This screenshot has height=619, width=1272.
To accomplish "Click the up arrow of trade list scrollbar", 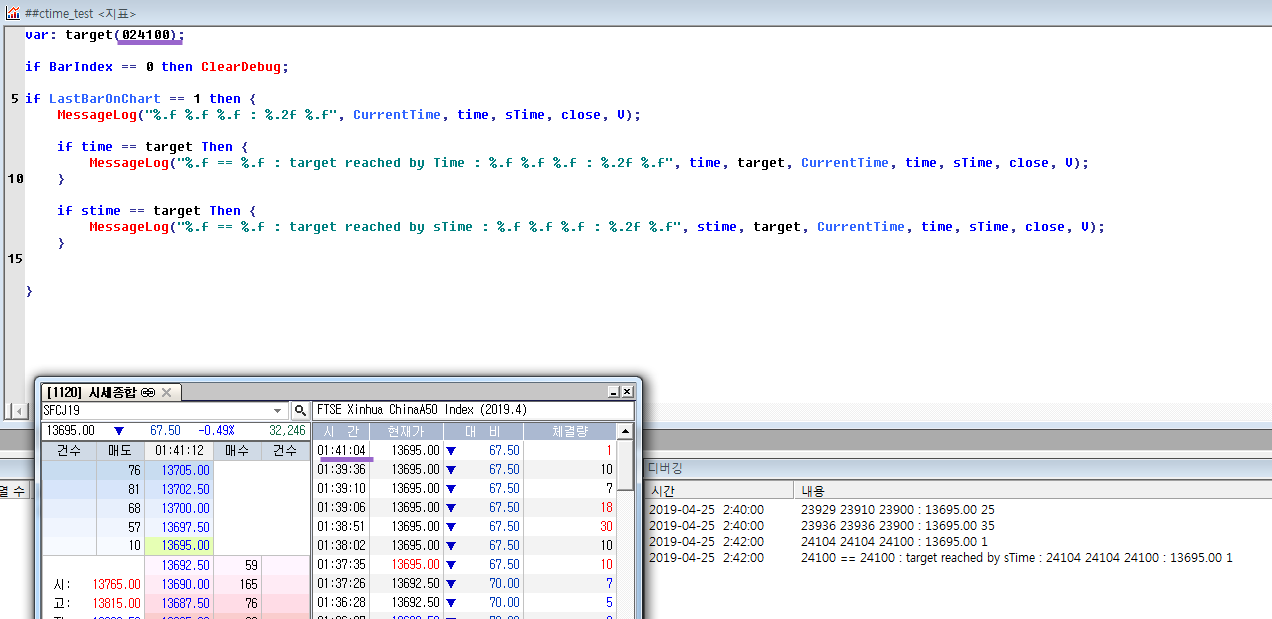I will 624,431.
